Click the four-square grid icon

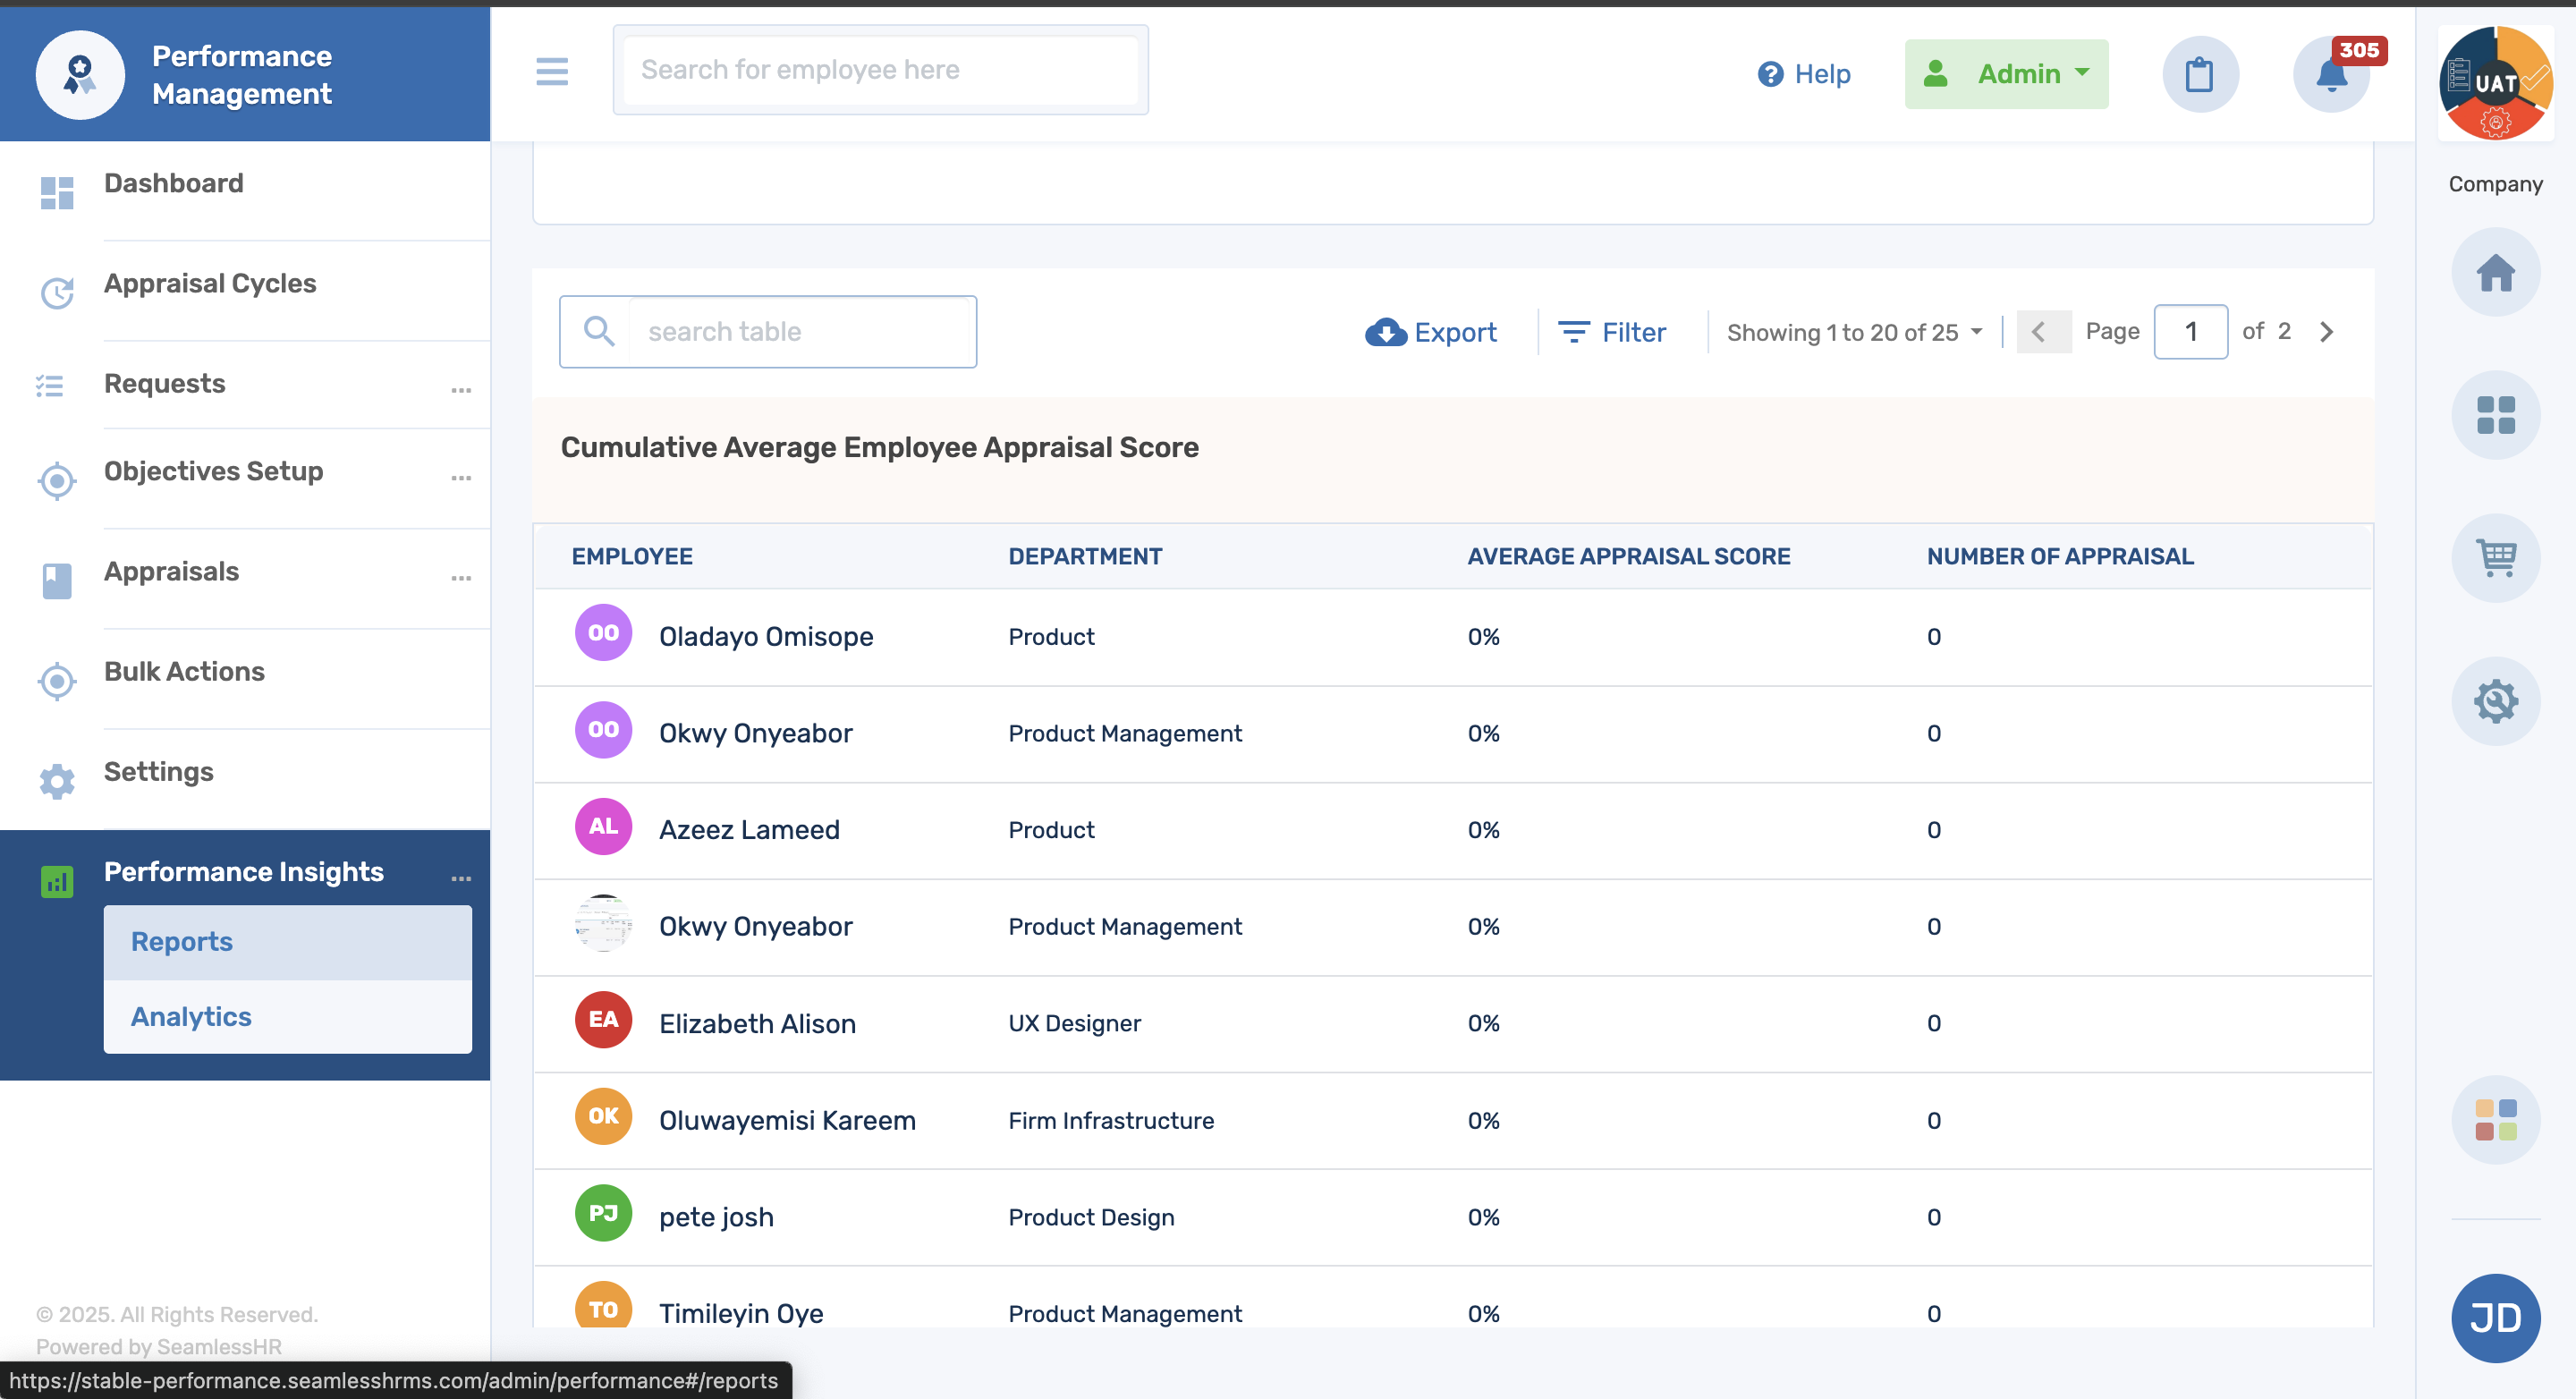[2495, 416]
